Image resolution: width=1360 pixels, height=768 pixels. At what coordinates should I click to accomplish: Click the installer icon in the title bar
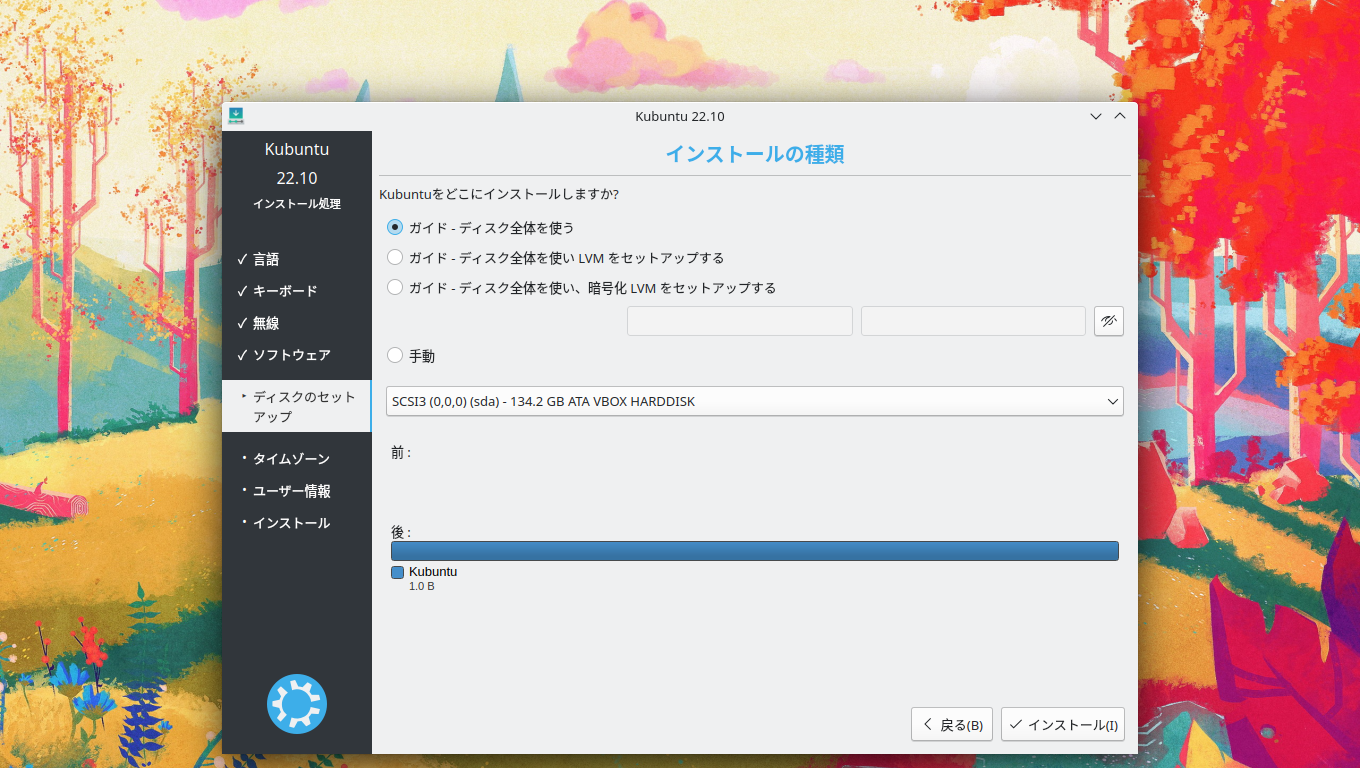236,116
